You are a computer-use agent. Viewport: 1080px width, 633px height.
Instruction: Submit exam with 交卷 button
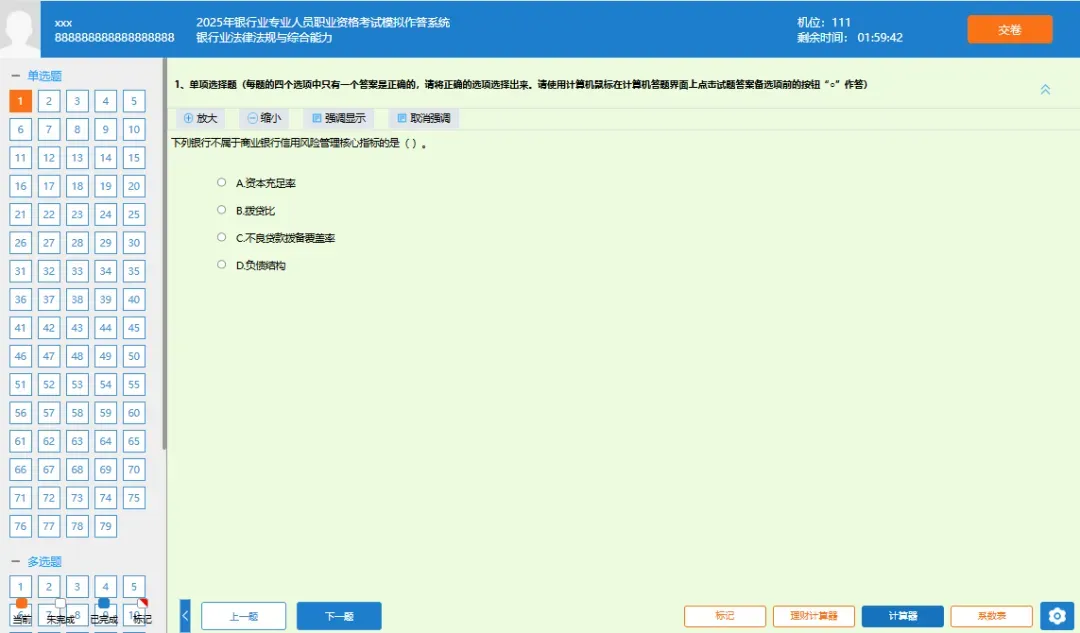[x=1010, y=30]
